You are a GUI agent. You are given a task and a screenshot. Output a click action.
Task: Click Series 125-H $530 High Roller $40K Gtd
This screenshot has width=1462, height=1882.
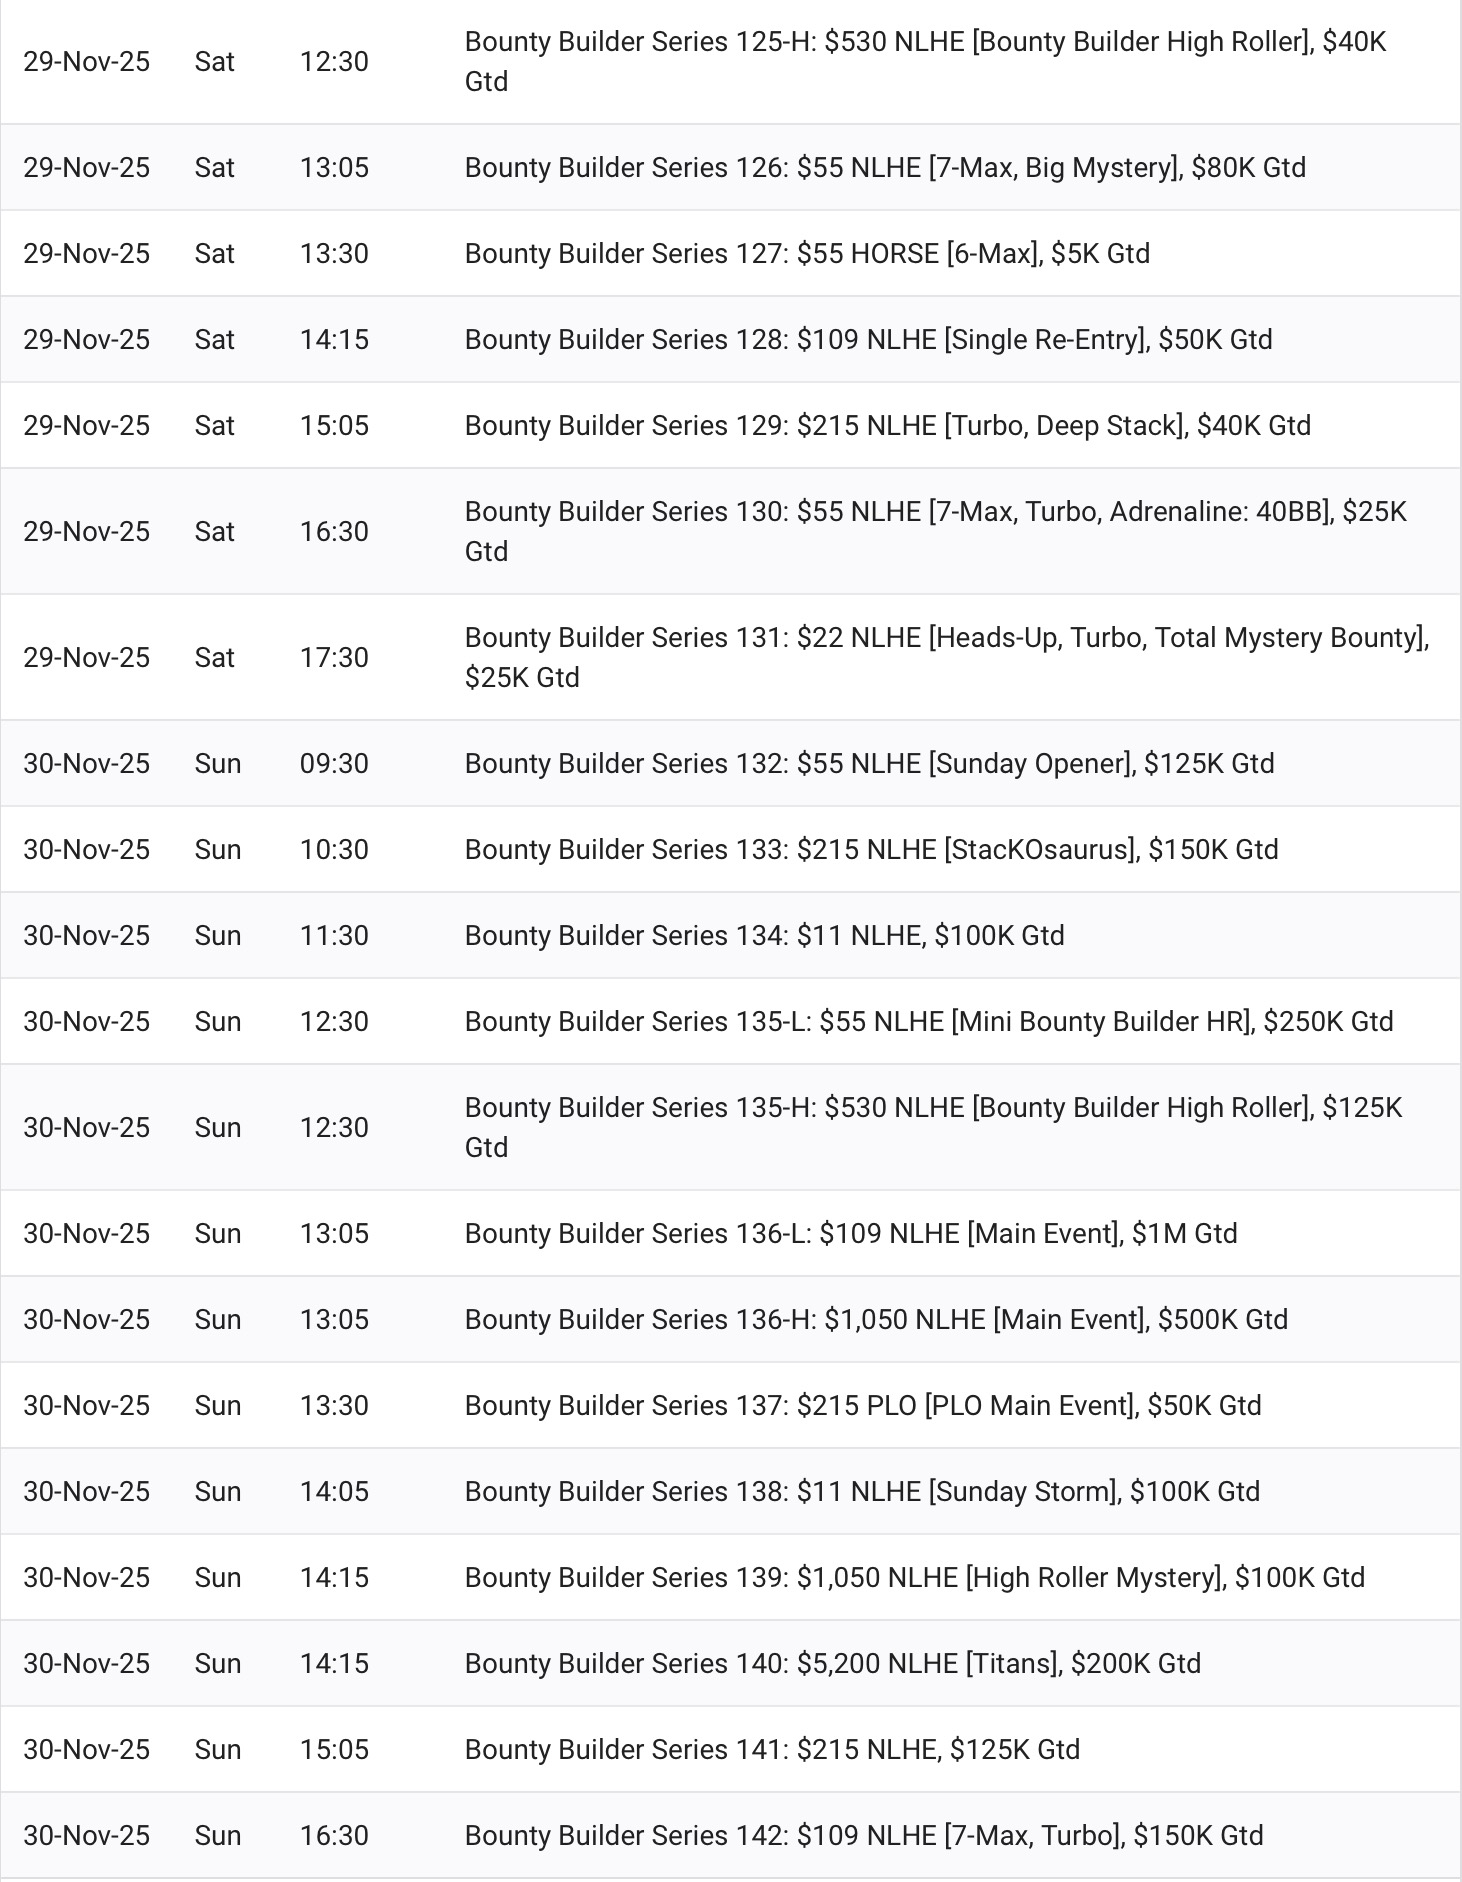coord(925,42)
